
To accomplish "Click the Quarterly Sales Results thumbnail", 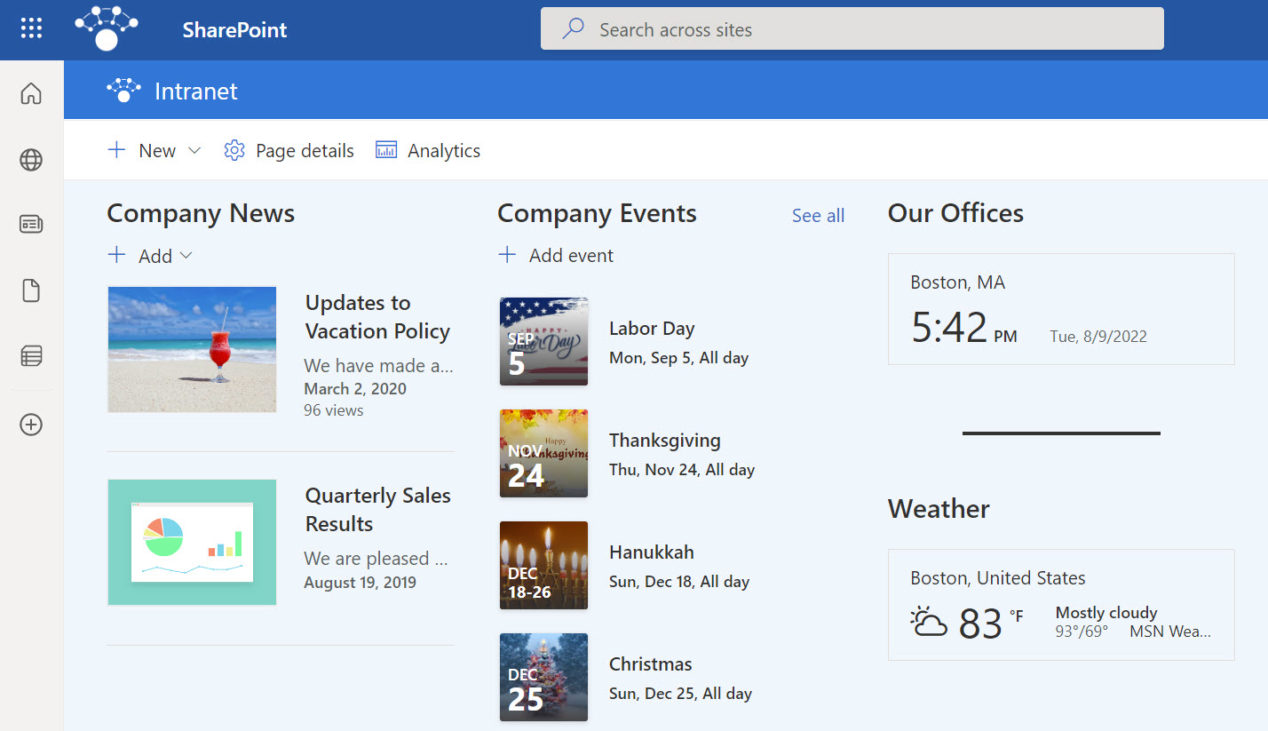I will (192, 542).
